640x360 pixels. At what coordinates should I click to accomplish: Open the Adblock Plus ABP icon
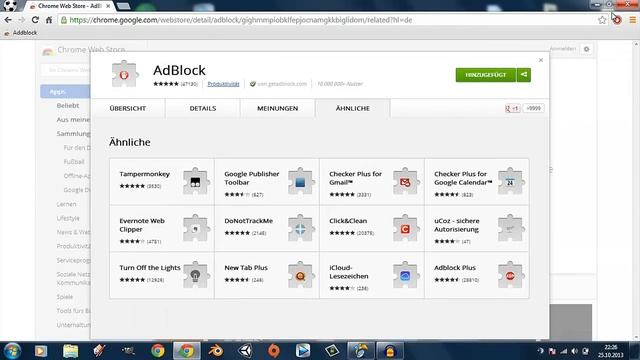511,275
